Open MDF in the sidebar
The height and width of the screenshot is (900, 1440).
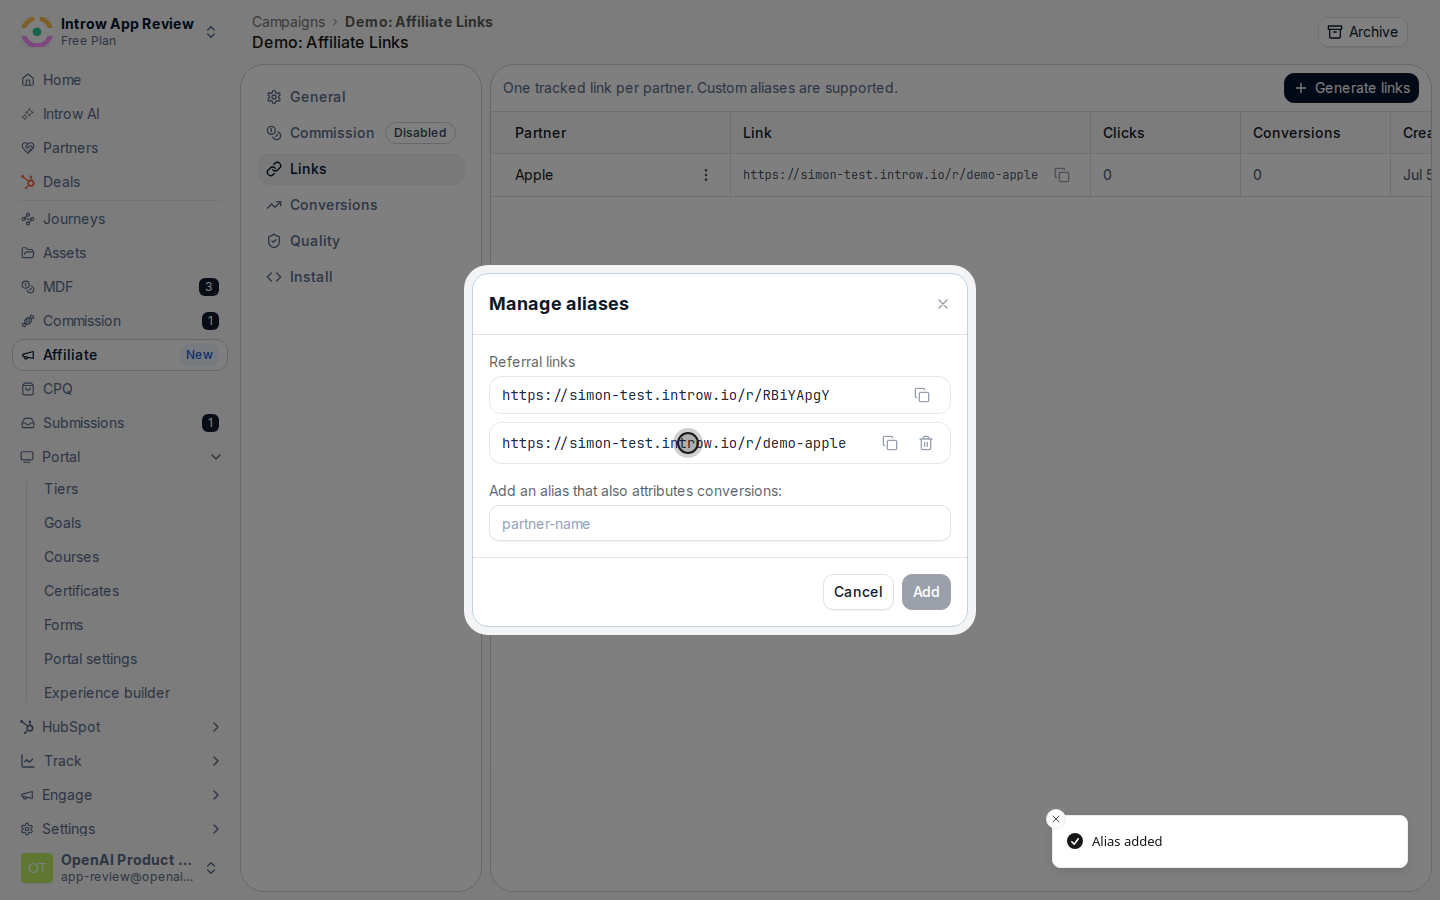point(120,287)
